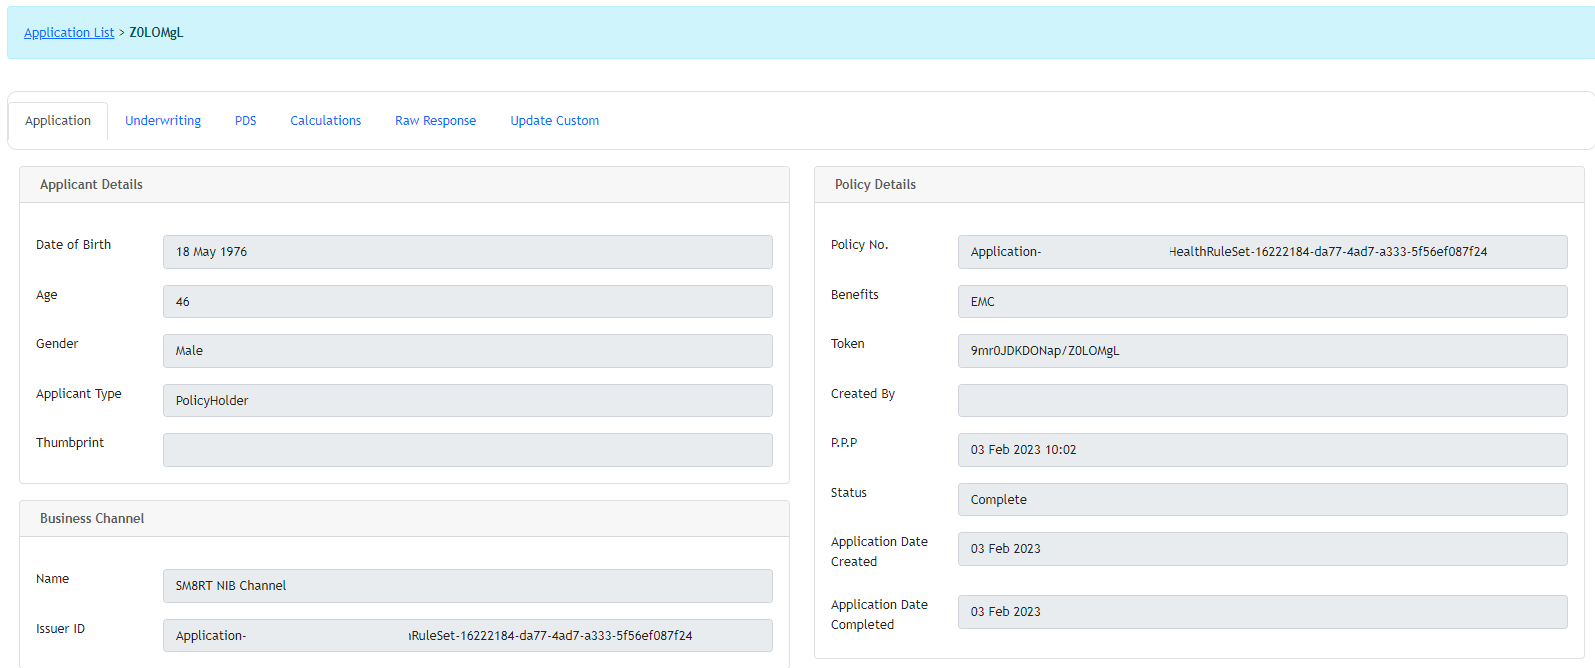Open the Update Custom tab
Viewport: 1595px width, 668px height.
pyautogui.click(x=554, y=121)
